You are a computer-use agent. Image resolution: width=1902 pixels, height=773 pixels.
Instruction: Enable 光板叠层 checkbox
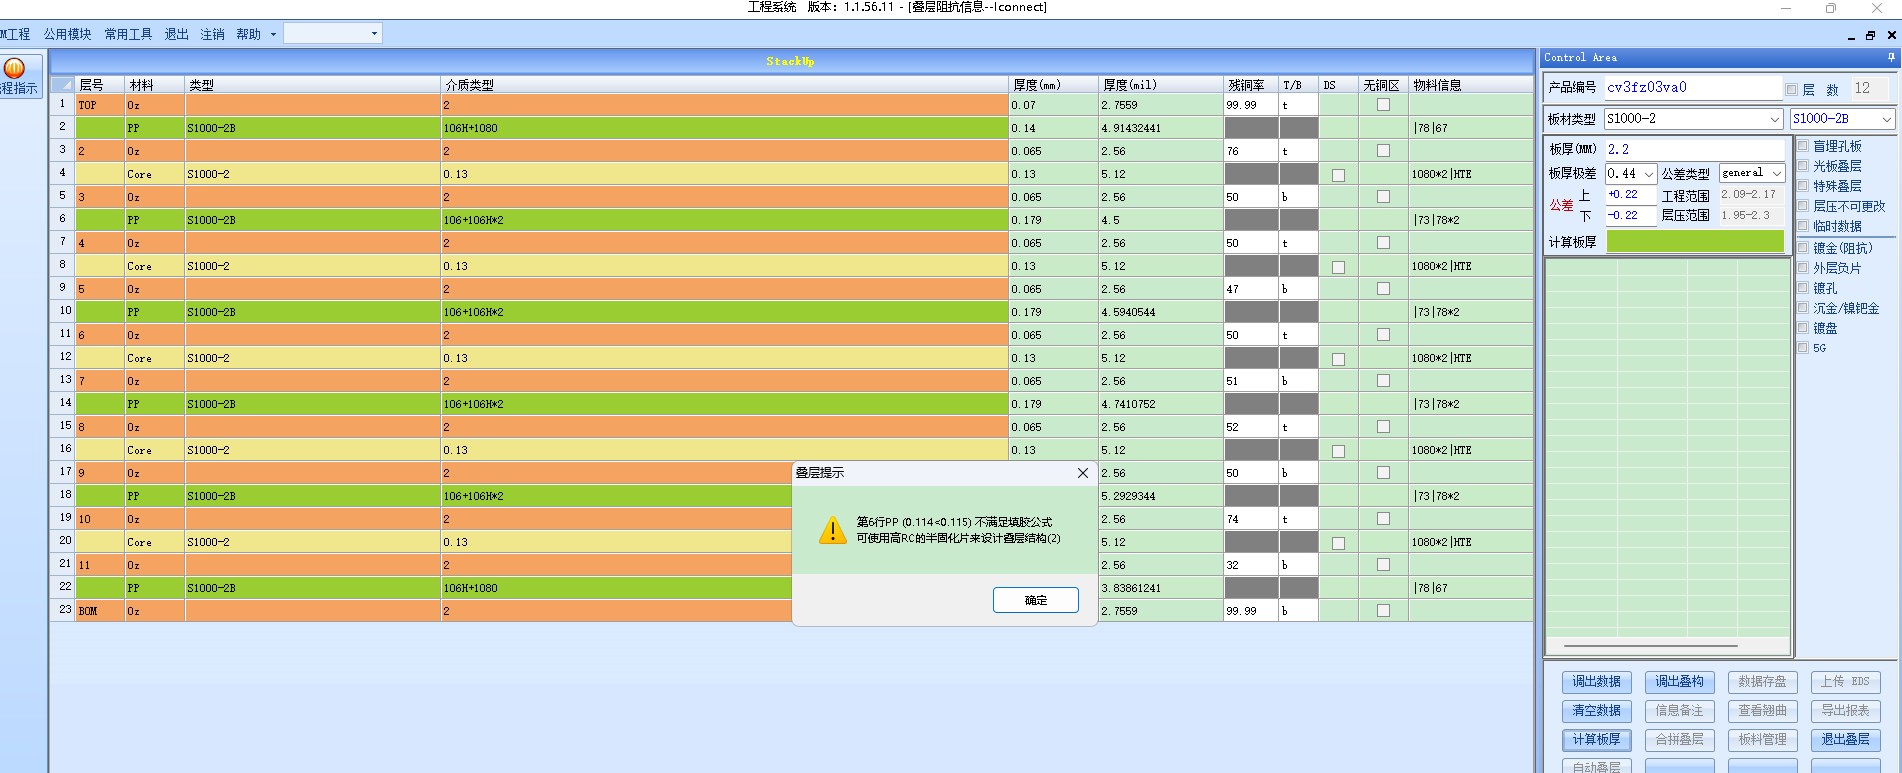pos(1803,166)
